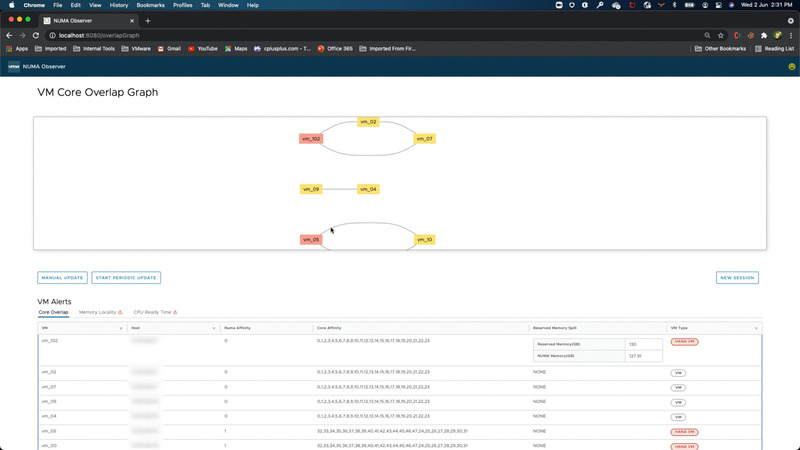The image size is (800, 450).
Task: Open the Chrome Extensions puzzle icon
Action: pyautogui.click(x=764, y=35)
